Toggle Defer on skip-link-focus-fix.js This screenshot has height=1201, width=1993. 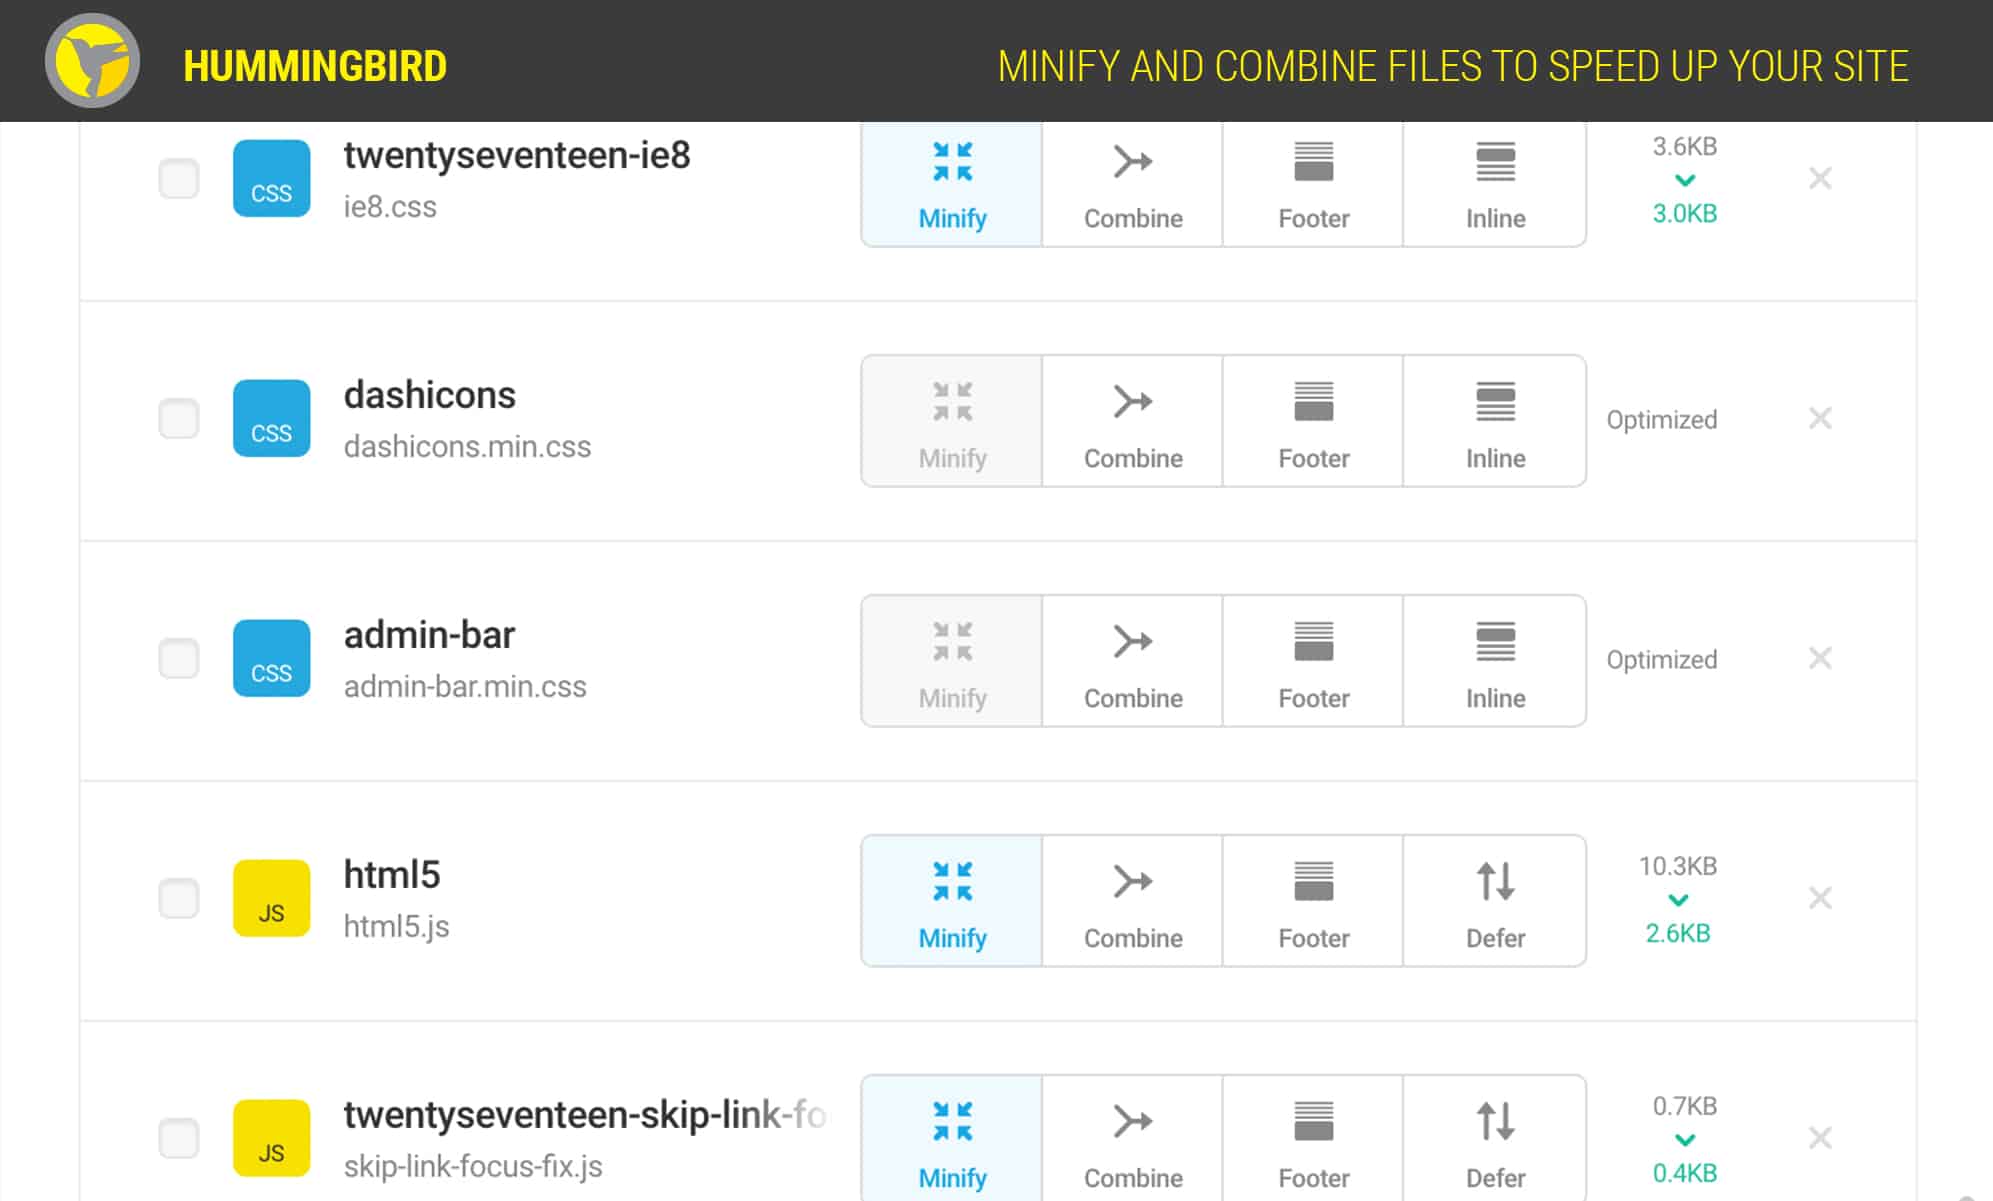click(x=1494, y=1138)
